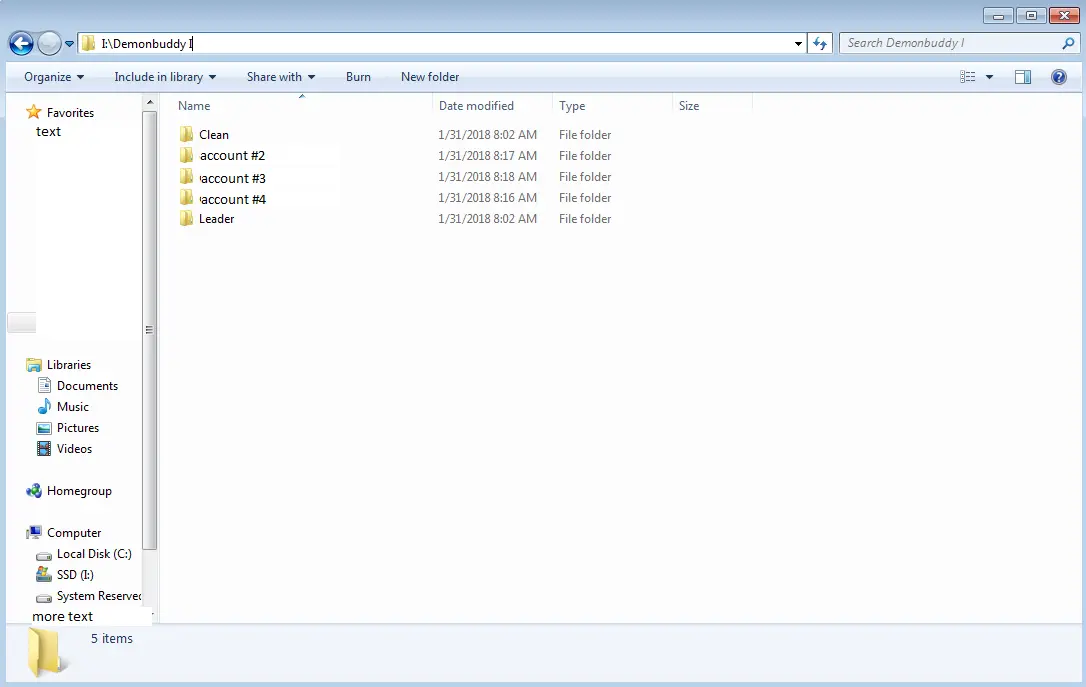Click date 1/31/2018 8:16 AM

[x=487, y=197]
